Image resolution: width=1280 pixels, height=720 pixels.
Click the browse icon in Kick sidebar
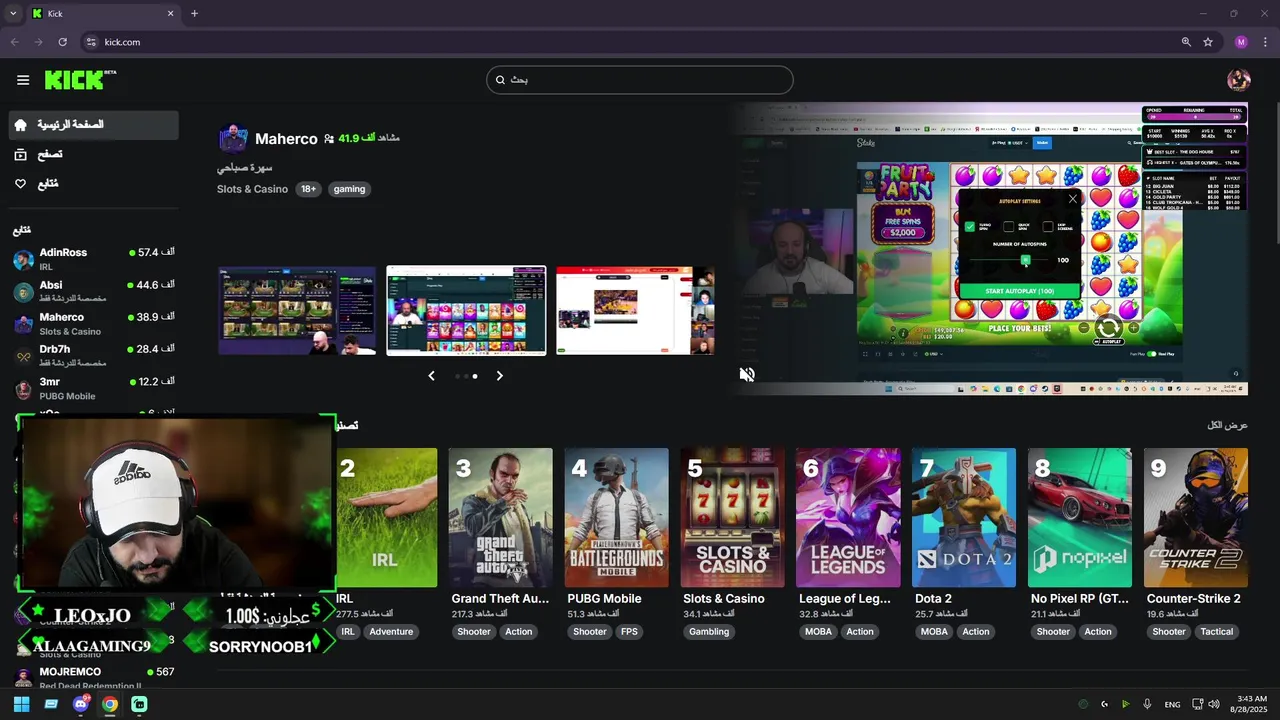point(21,154)
